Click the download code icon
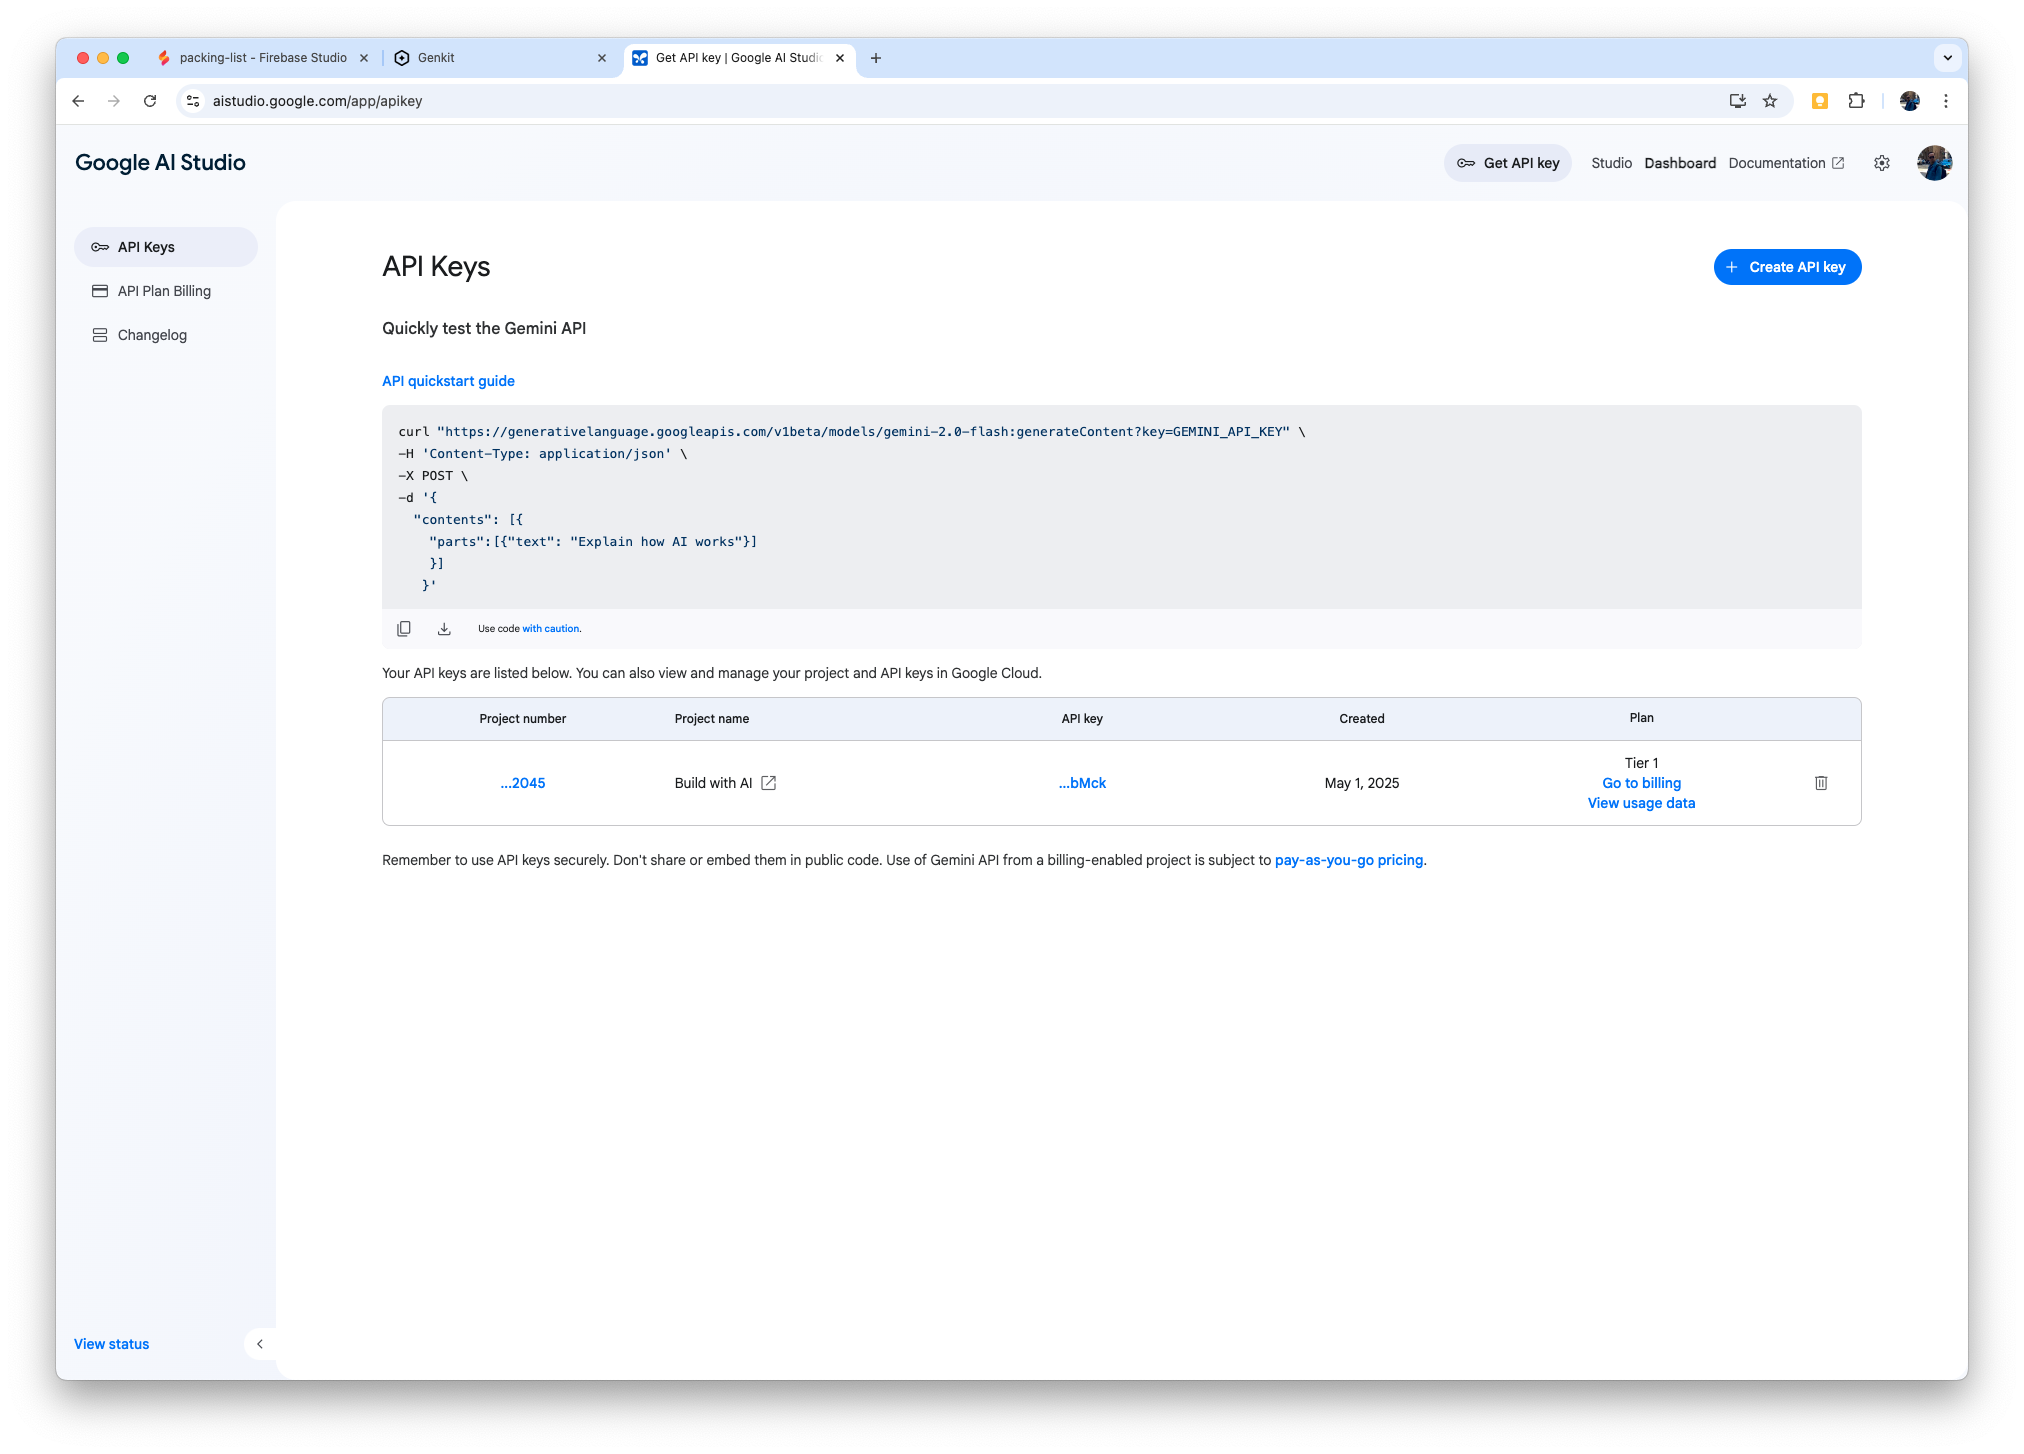 444,629
